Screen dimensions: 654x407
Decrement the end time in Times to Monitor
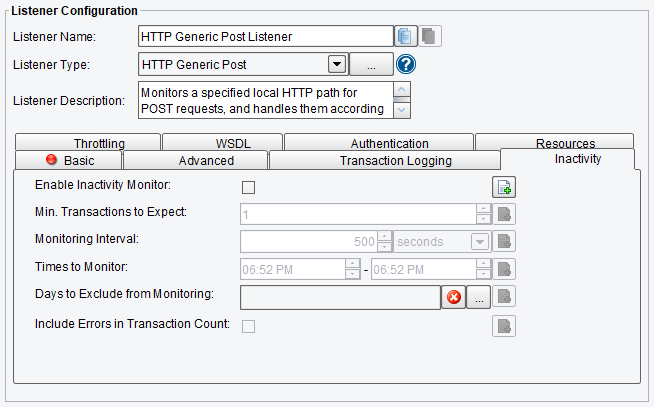click(x=483, y=274)
